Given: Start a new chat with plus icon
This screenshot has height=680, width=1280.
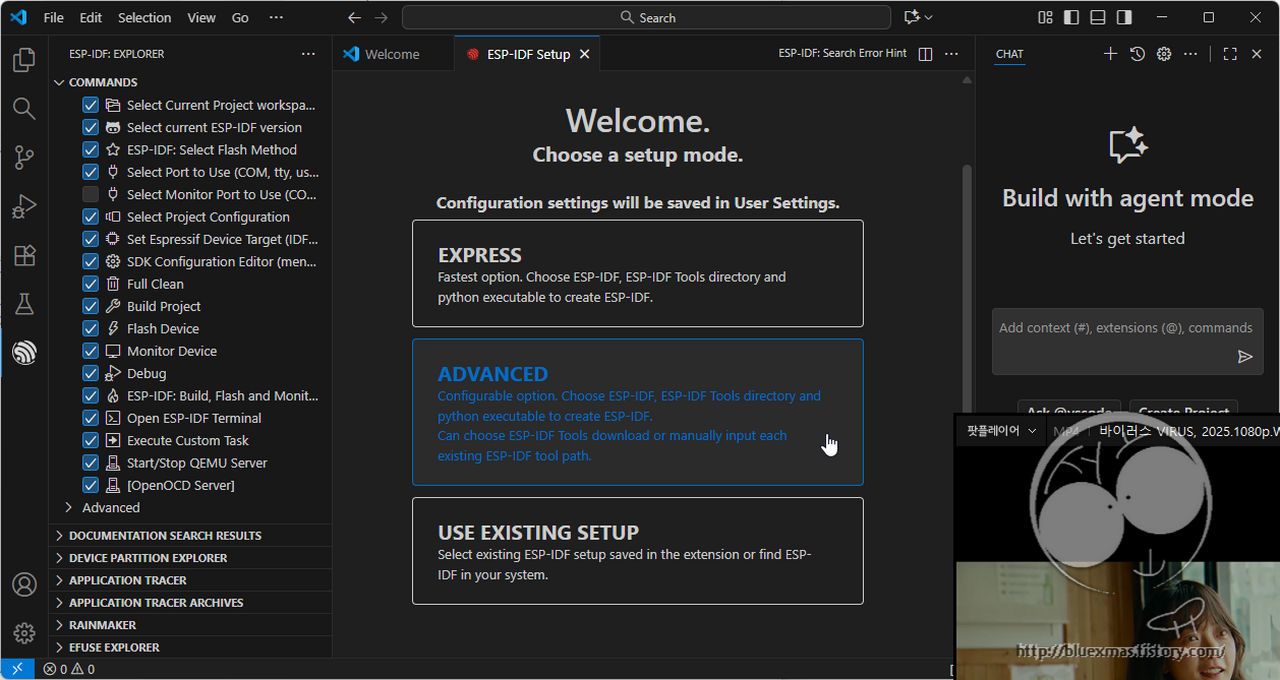Looking at the screenshot, I should [1110, 54].
